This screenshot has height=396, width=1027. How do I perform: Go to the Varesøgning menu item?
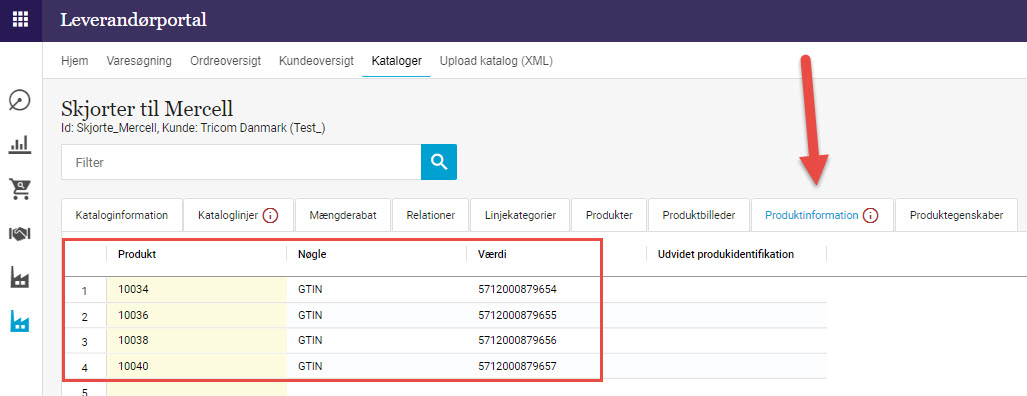tap(139, 61)
